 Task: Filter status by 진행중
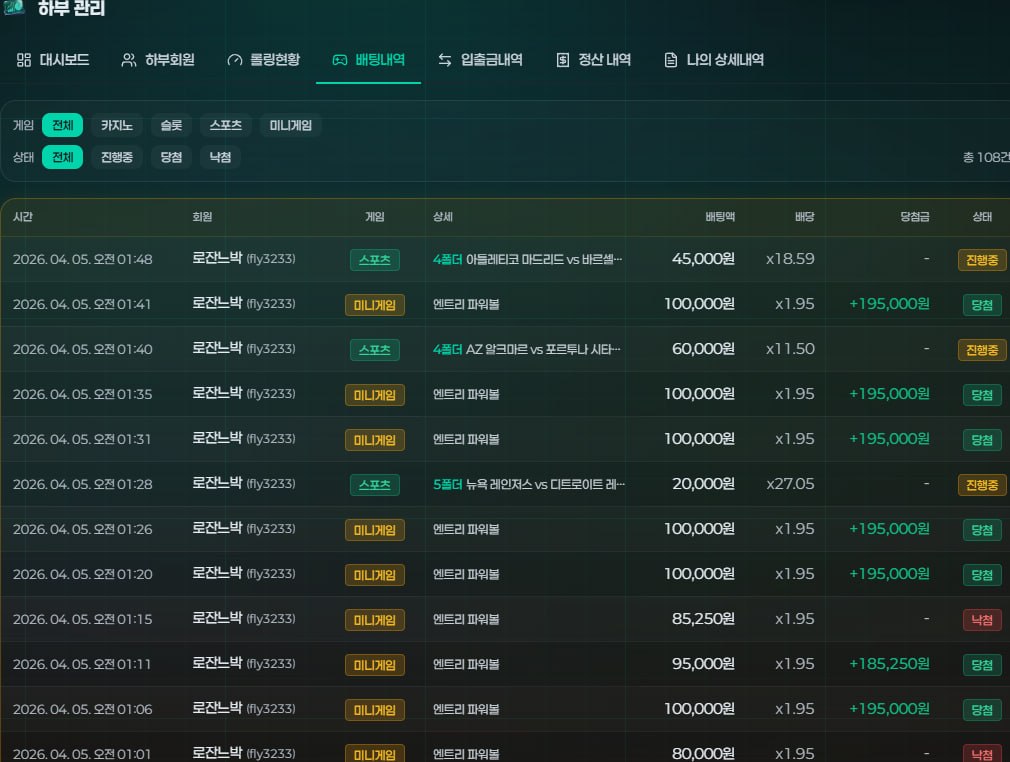tap(117, 157)
